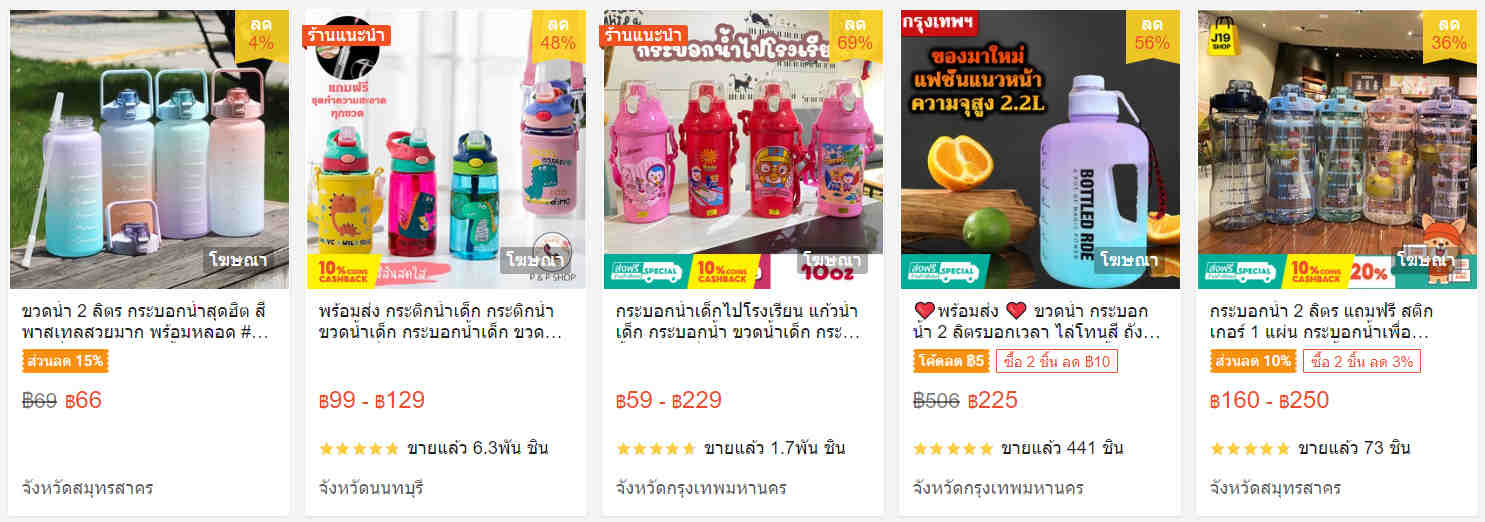The height and width of the screenshot is (522, 1485).
Task: Open the dinosaur kids bottle product image
Action: pyautogui.click(x=446, y=150)
